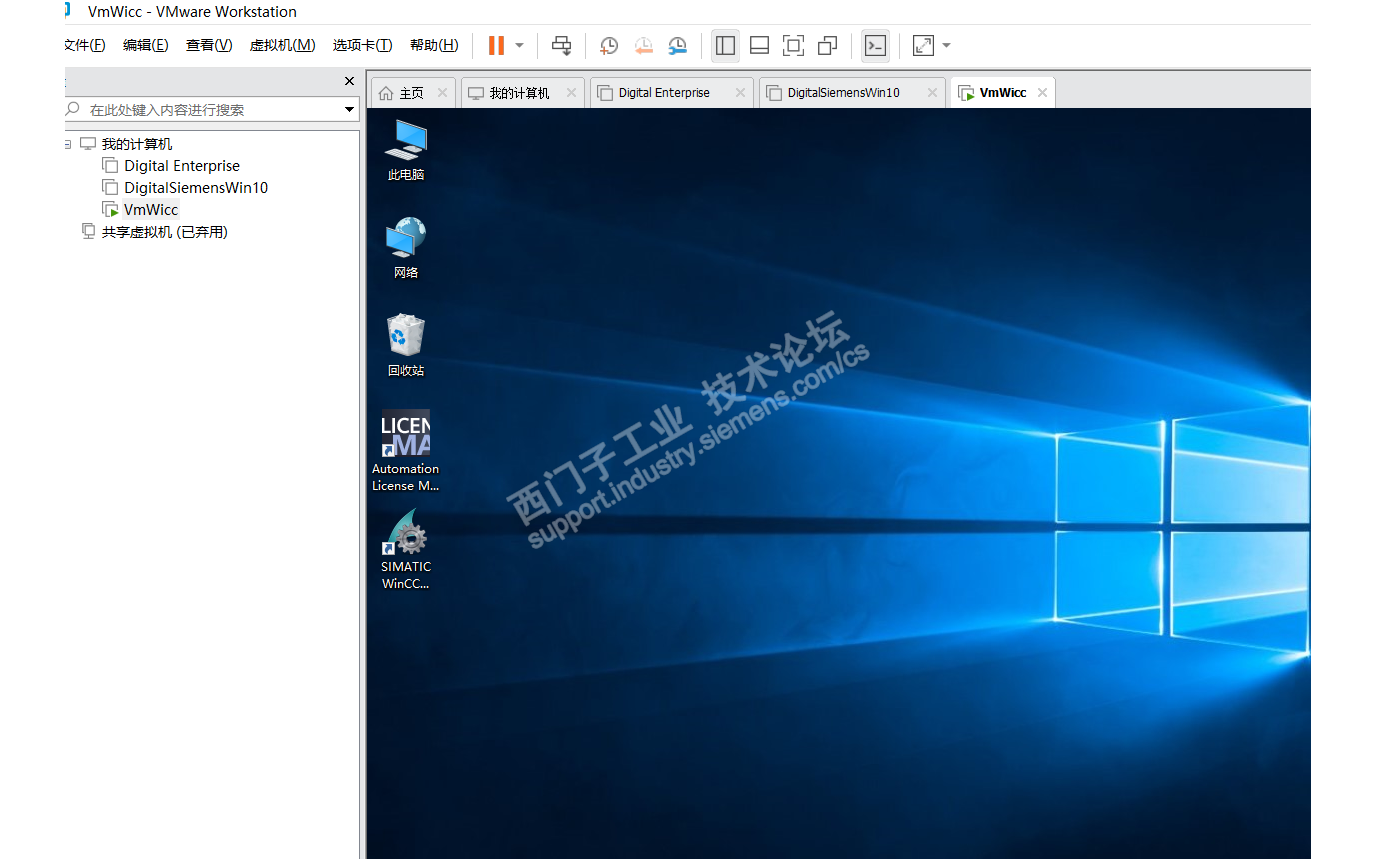Open the 文件(F) menu
Viewport: 1376px width, 859px height.
click(x=85, y=45)
